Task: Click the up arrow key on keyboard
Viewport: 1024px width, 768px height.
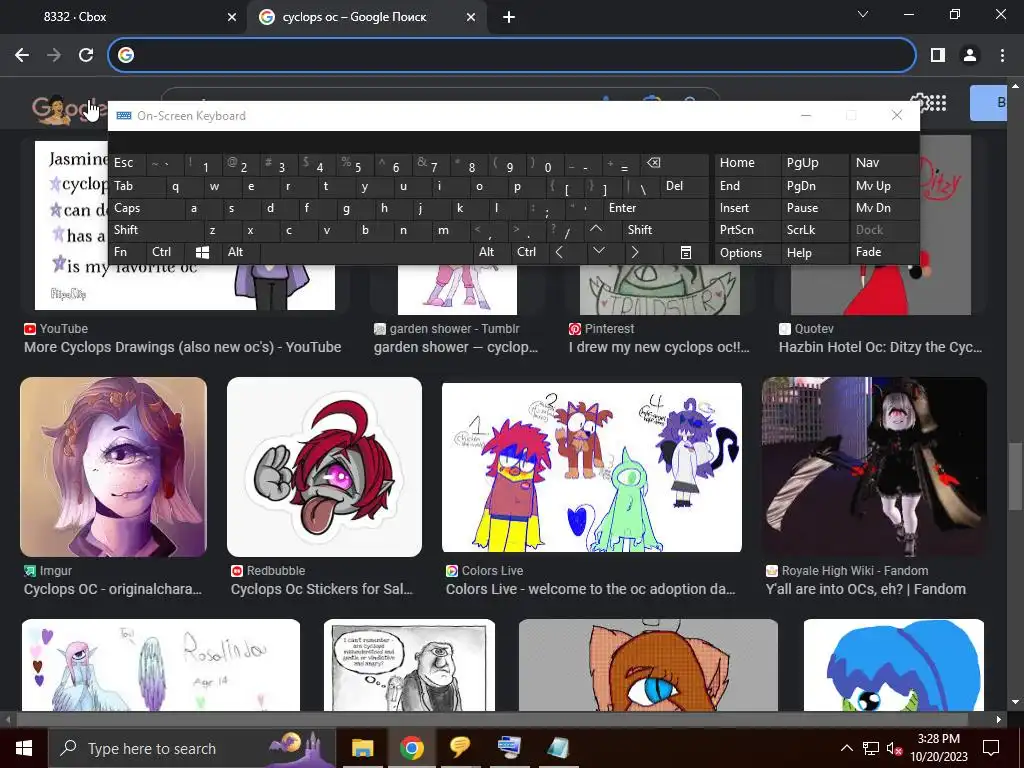Action: coord(596,229)
